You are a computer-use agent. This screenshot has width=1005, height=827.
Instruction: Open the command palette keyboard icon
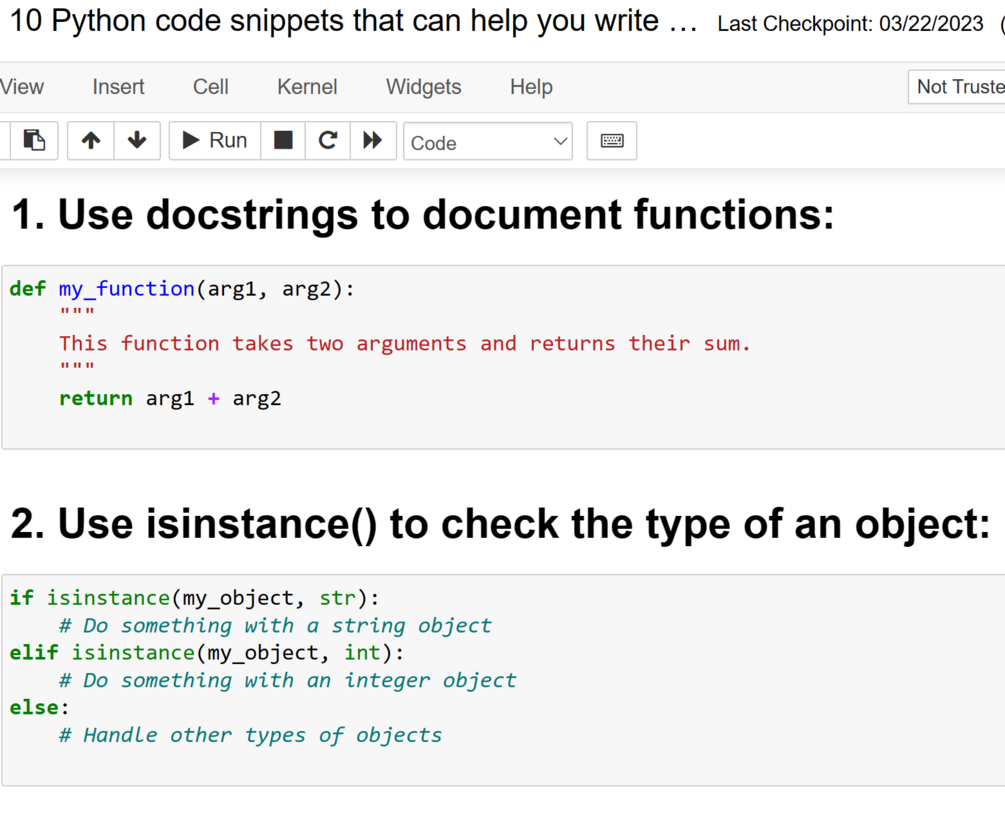tap(612, 141)
